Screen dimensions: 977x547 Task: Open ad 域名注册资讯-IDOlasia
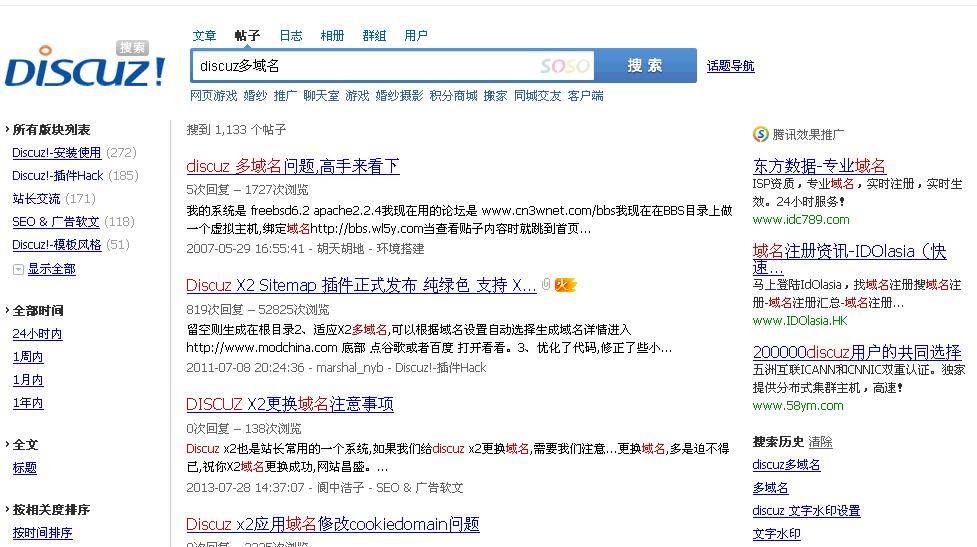click(850, 259)
